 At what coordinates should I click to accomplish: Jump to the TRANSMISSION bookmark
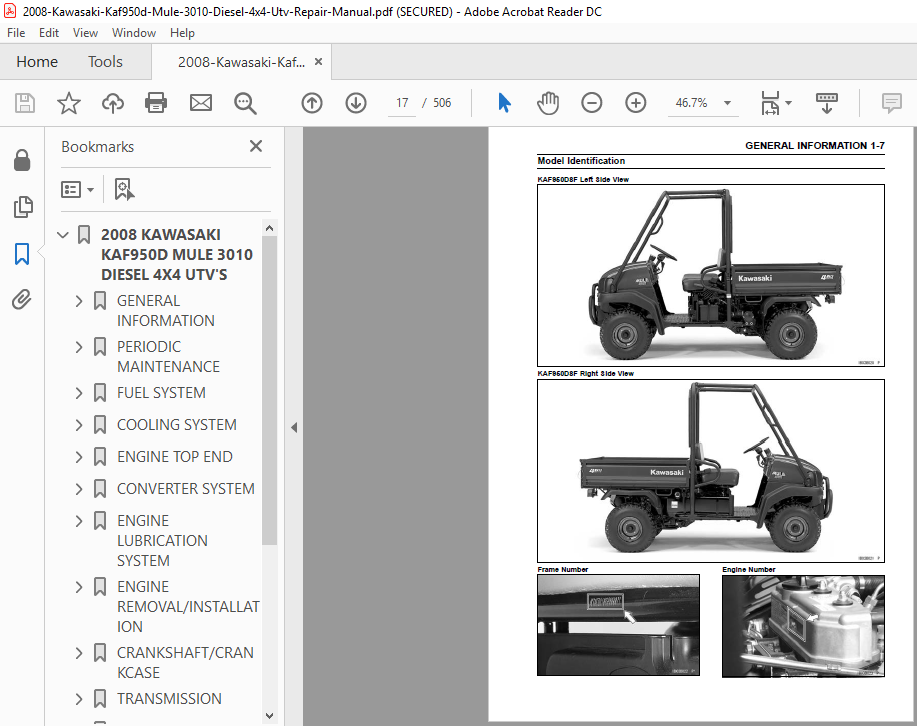click(x=169, y=699)
